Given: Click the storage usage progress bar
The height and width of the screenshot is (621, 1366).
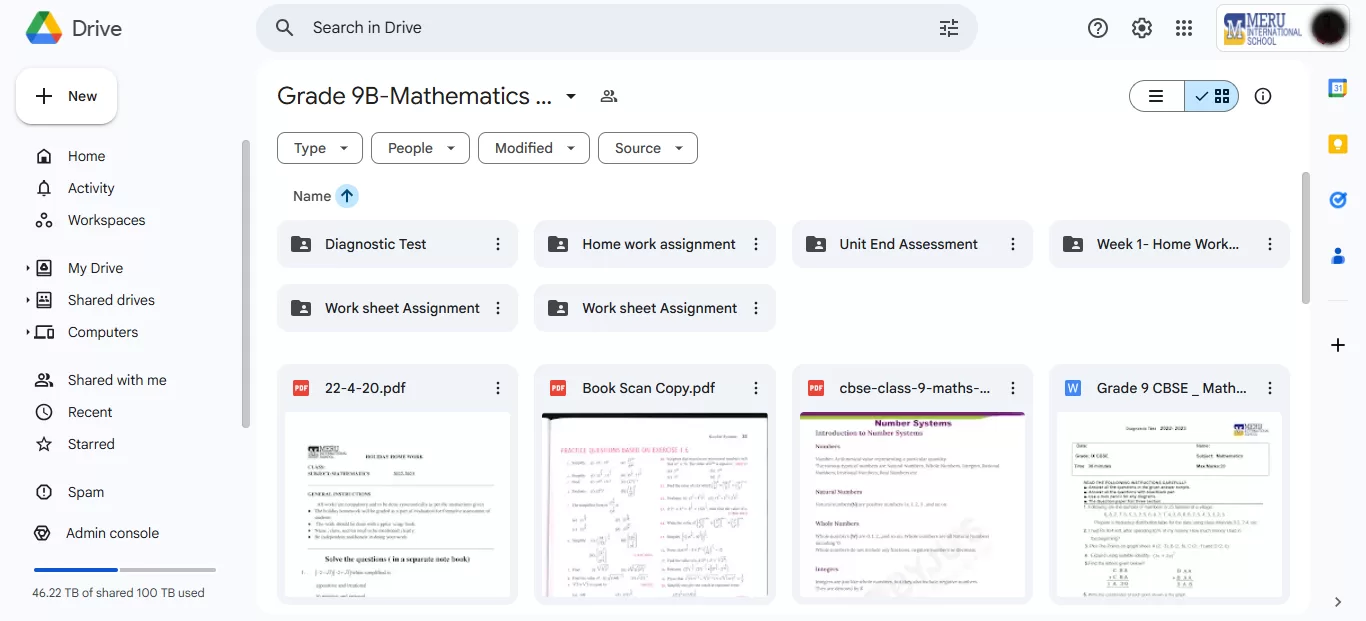Looking at the screenshot, I should (x=124, y=570).
